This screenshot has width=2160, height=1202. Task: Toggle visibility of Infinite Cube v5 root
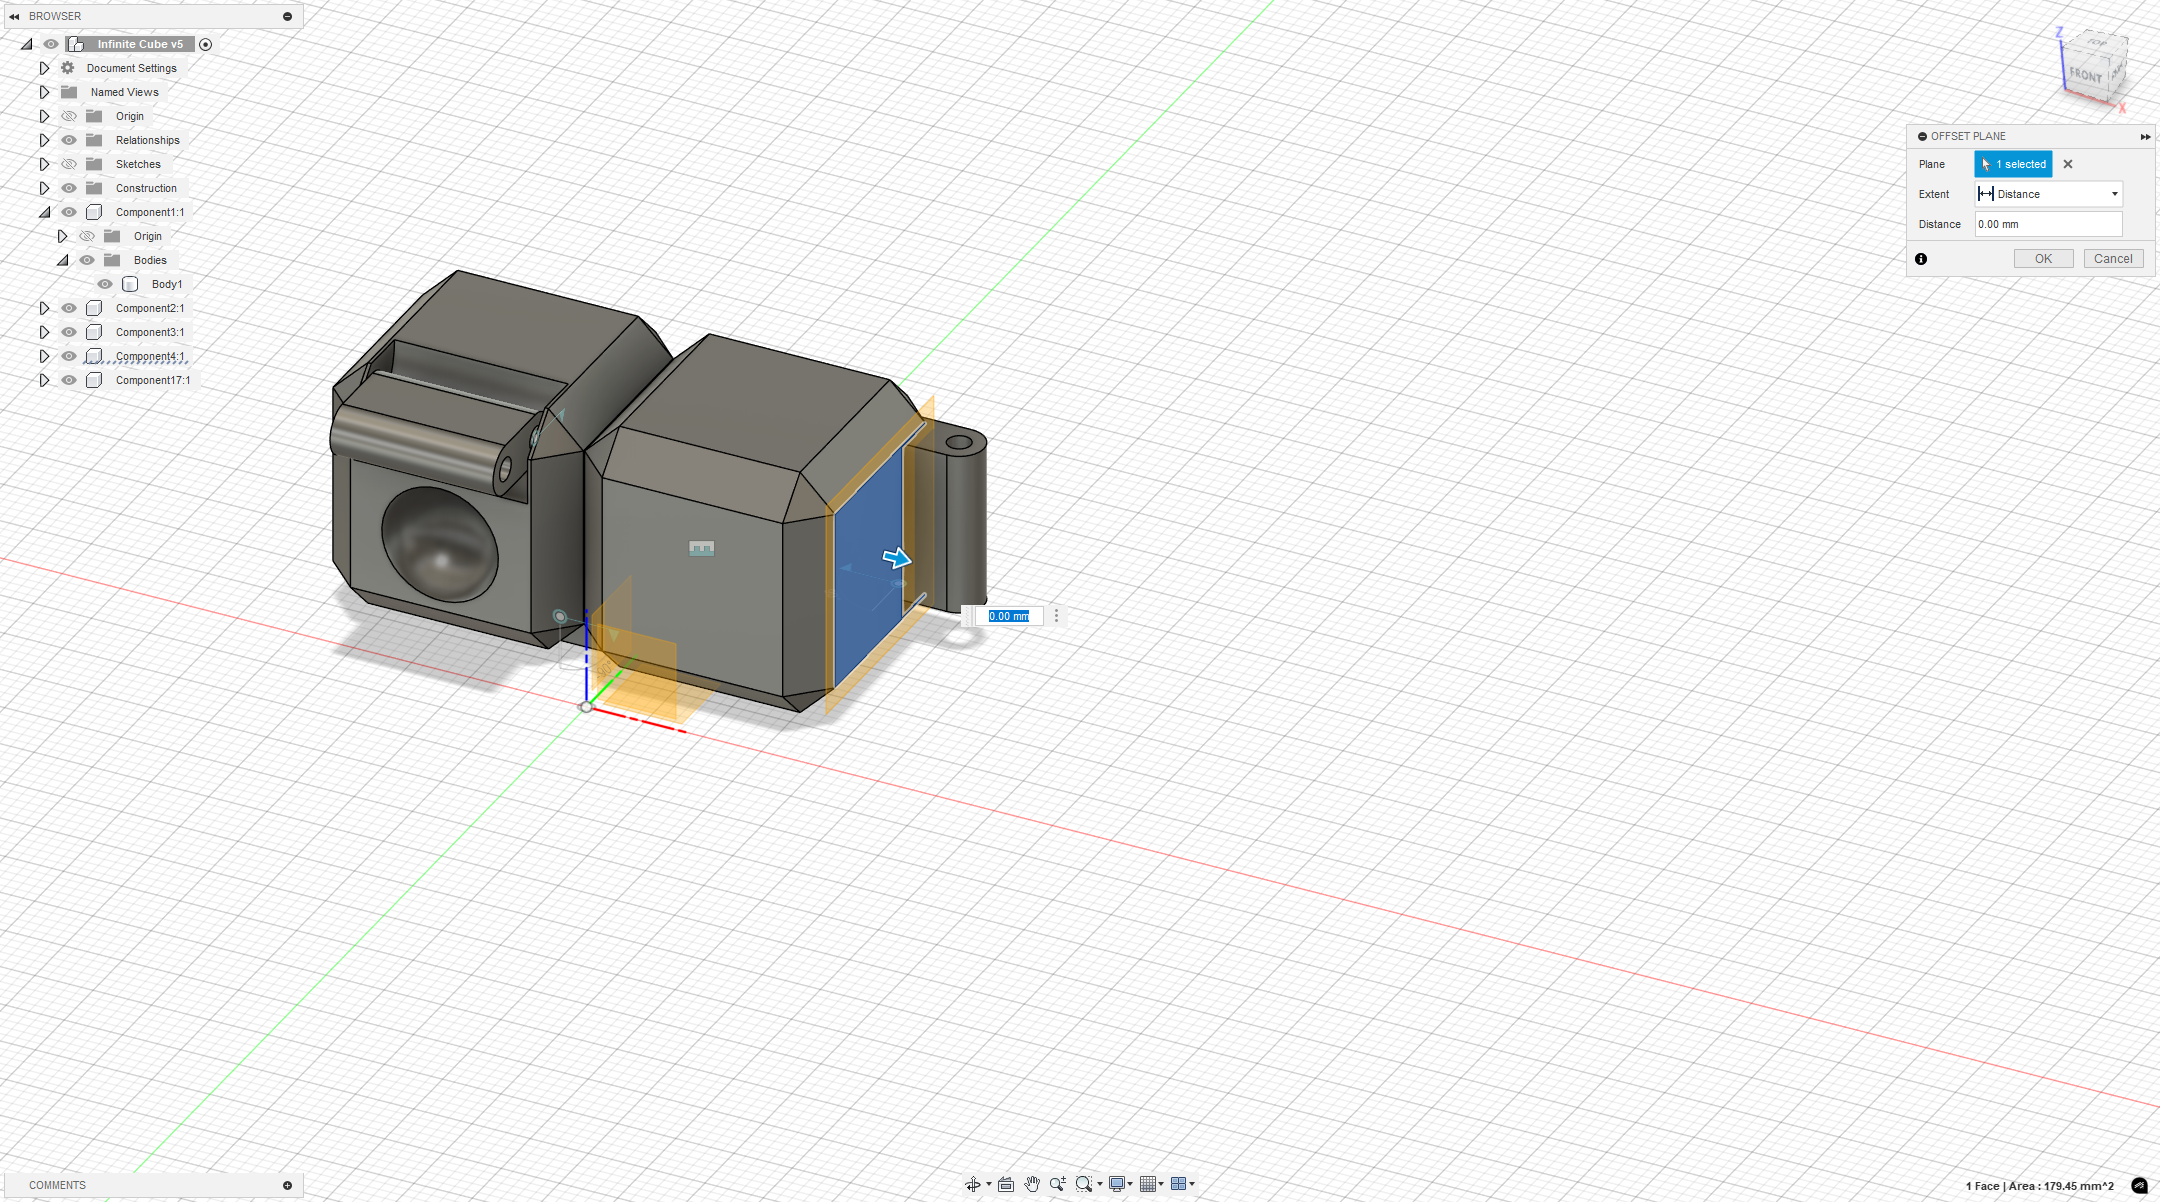coord(51,44)
